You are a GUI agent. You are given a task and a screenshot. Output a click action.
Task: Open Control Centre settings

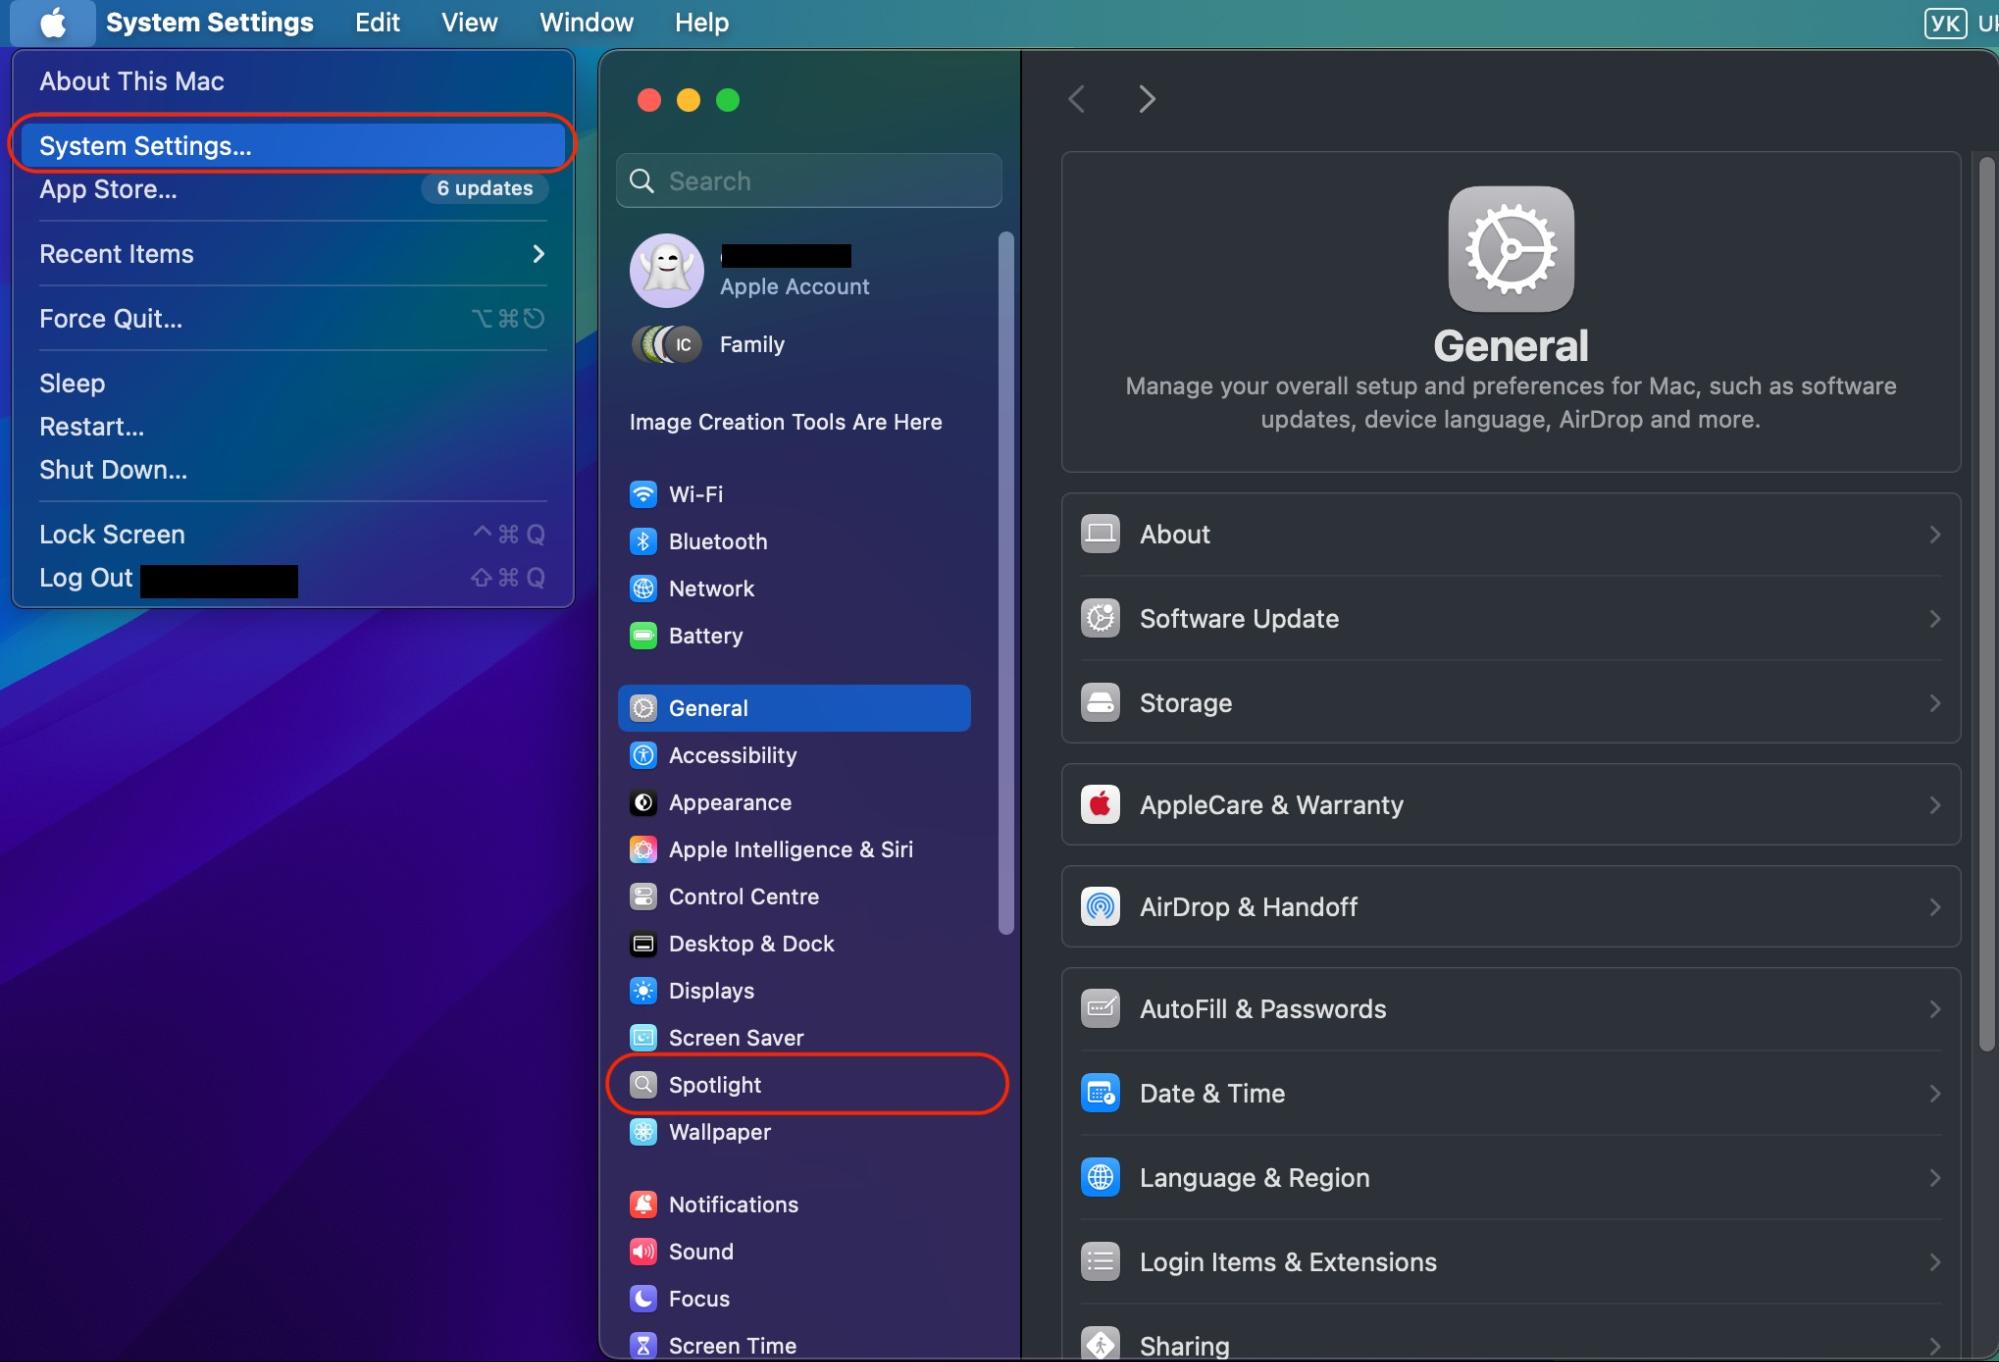[744, 896]
